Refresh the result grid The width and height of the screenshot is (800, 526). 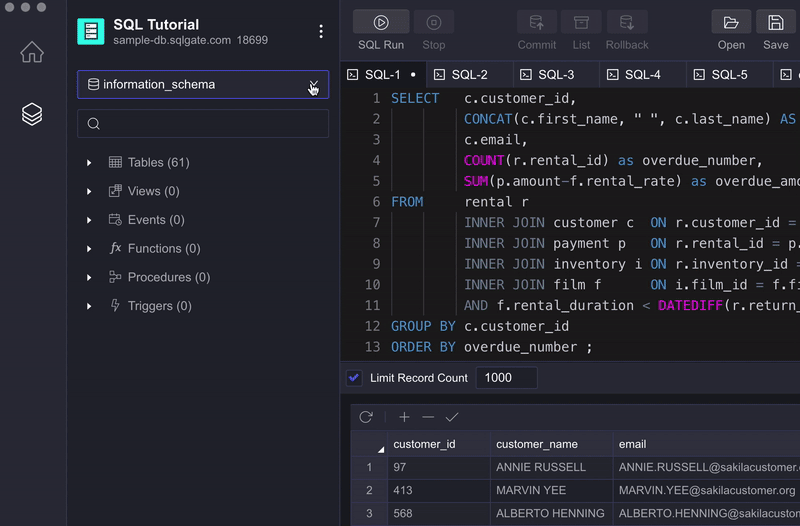(366, 417)
